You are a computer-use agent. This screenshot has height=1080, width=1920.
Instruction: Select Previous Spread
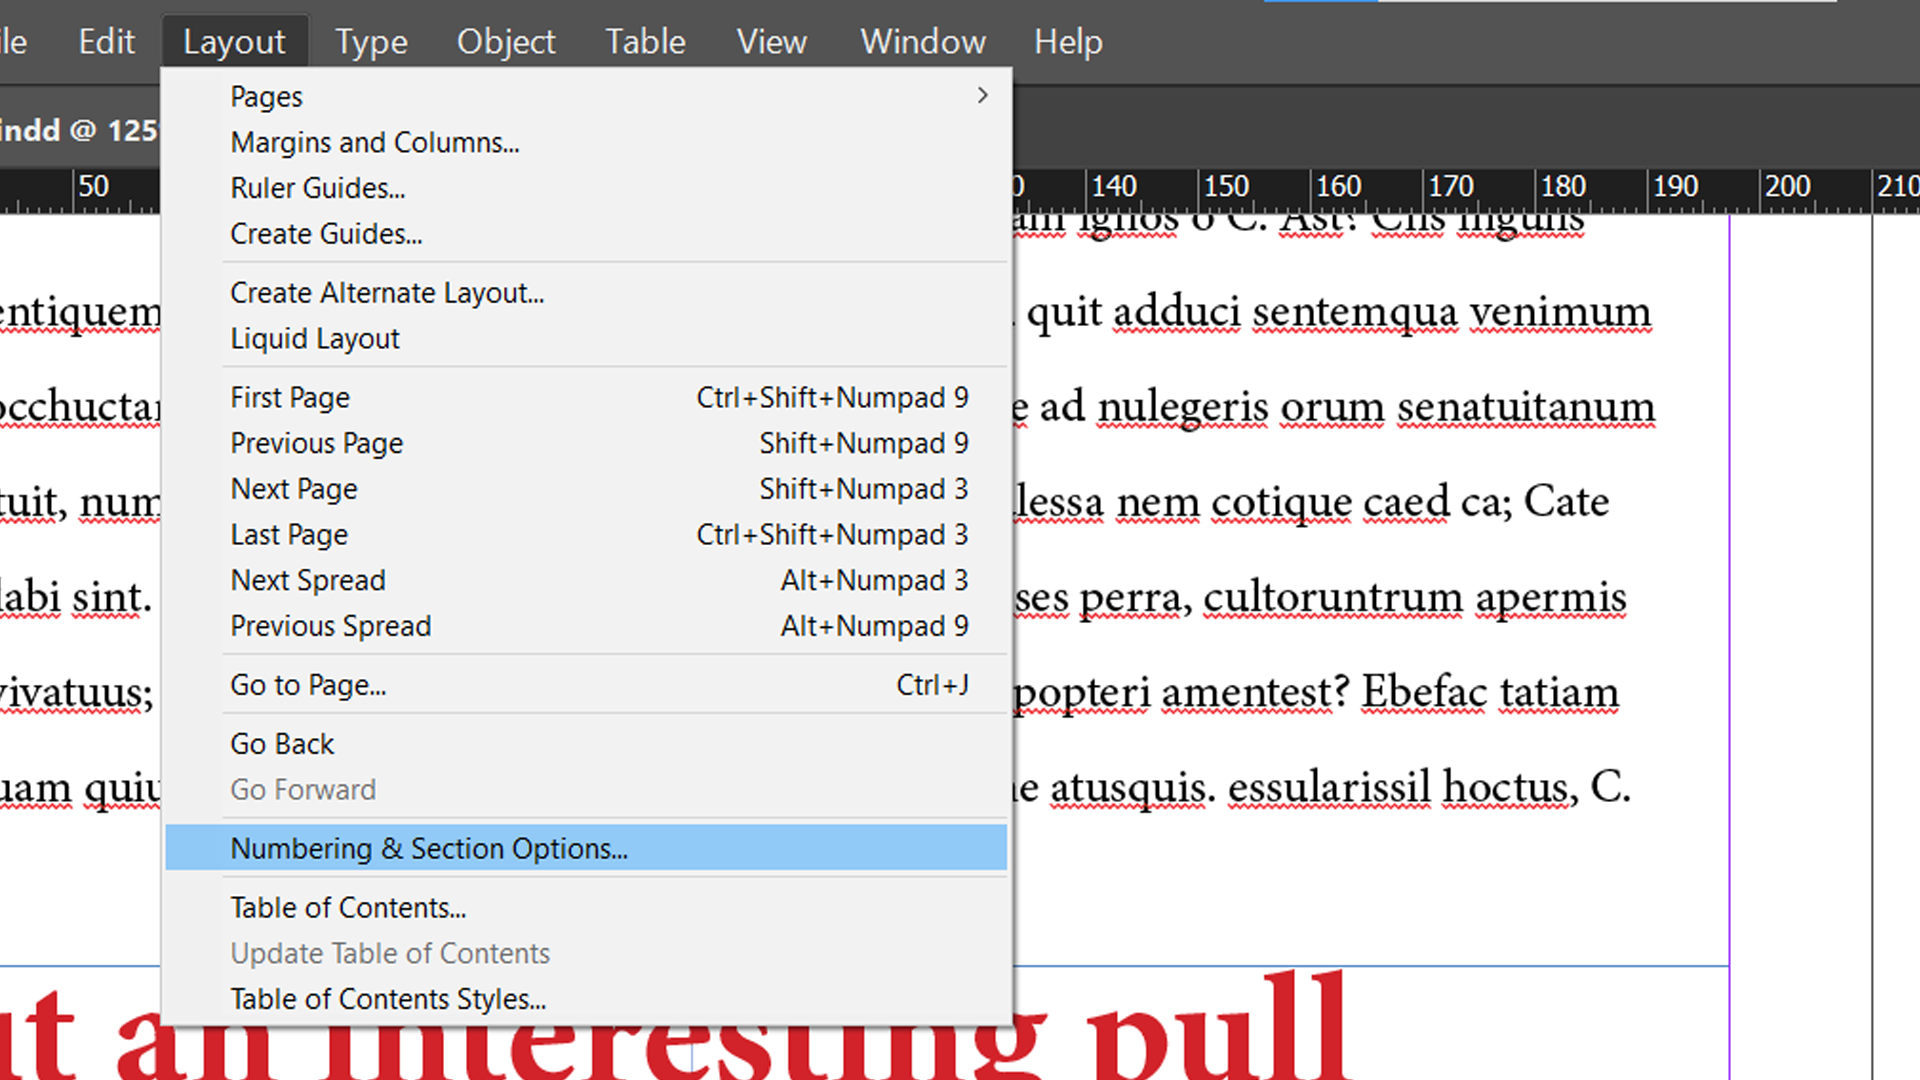click(331, 626)
